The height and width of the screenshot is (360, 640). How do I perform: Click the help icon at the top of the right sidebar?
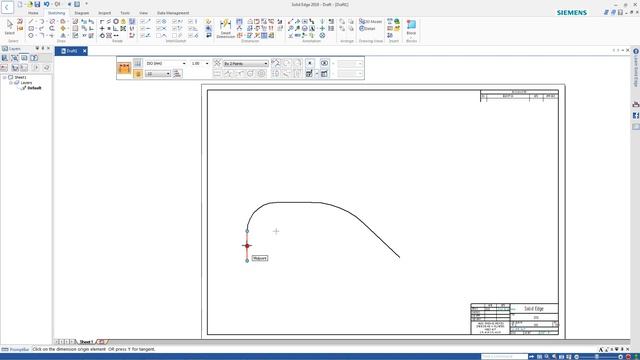(636, 51)
